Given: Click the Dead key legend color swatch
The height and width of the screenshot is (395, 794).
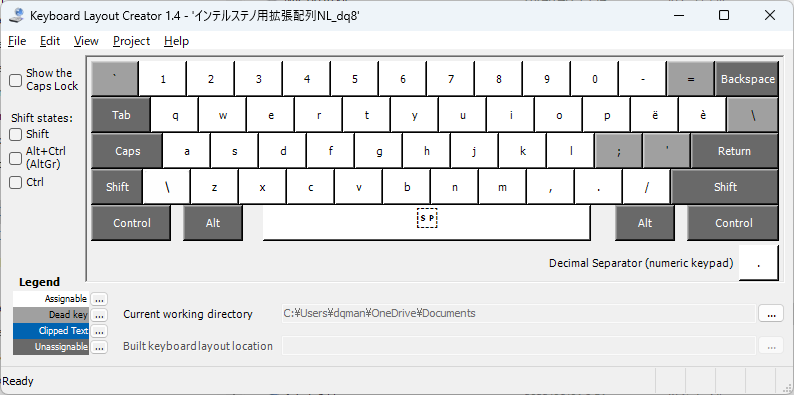Looking at the screenshot, I should [51, 315].
